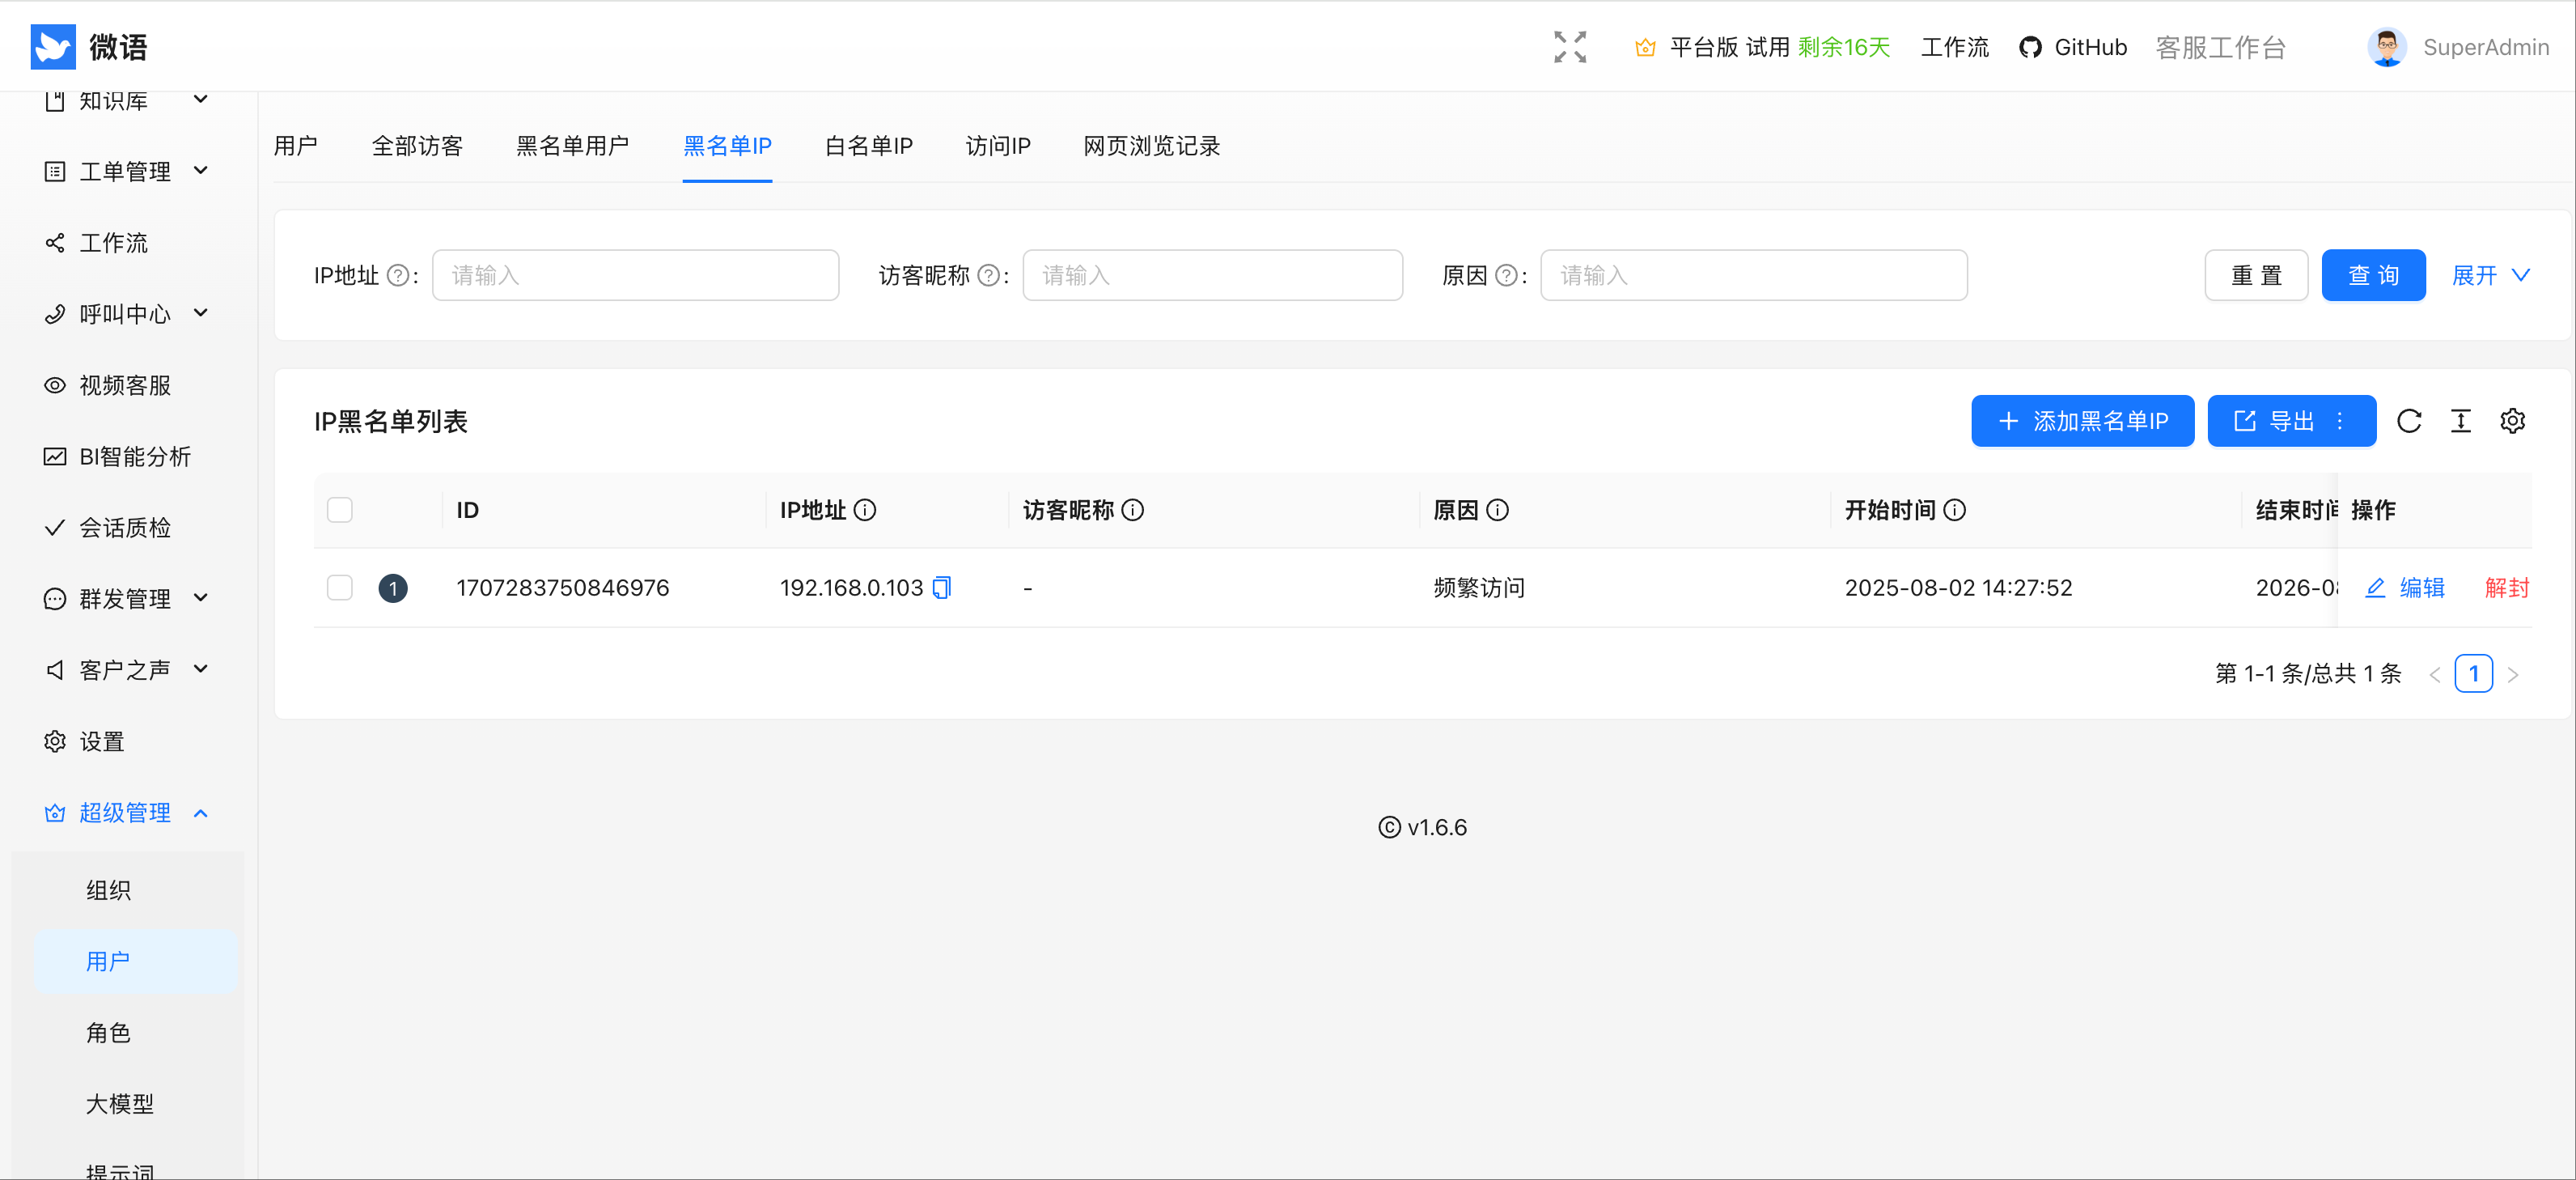
Task: Click the info icon in IP地址 column header
Action: (x=865, y=510)
